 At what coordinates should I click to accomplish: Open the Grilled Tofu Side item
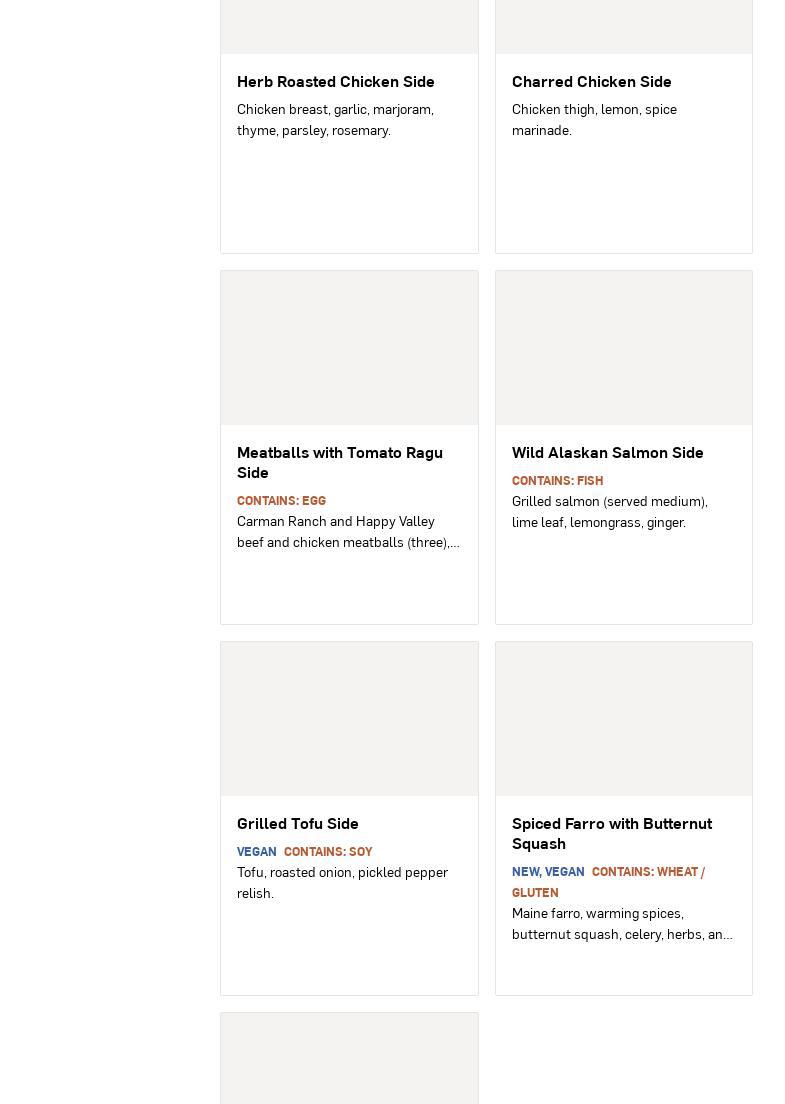point(297,824)
